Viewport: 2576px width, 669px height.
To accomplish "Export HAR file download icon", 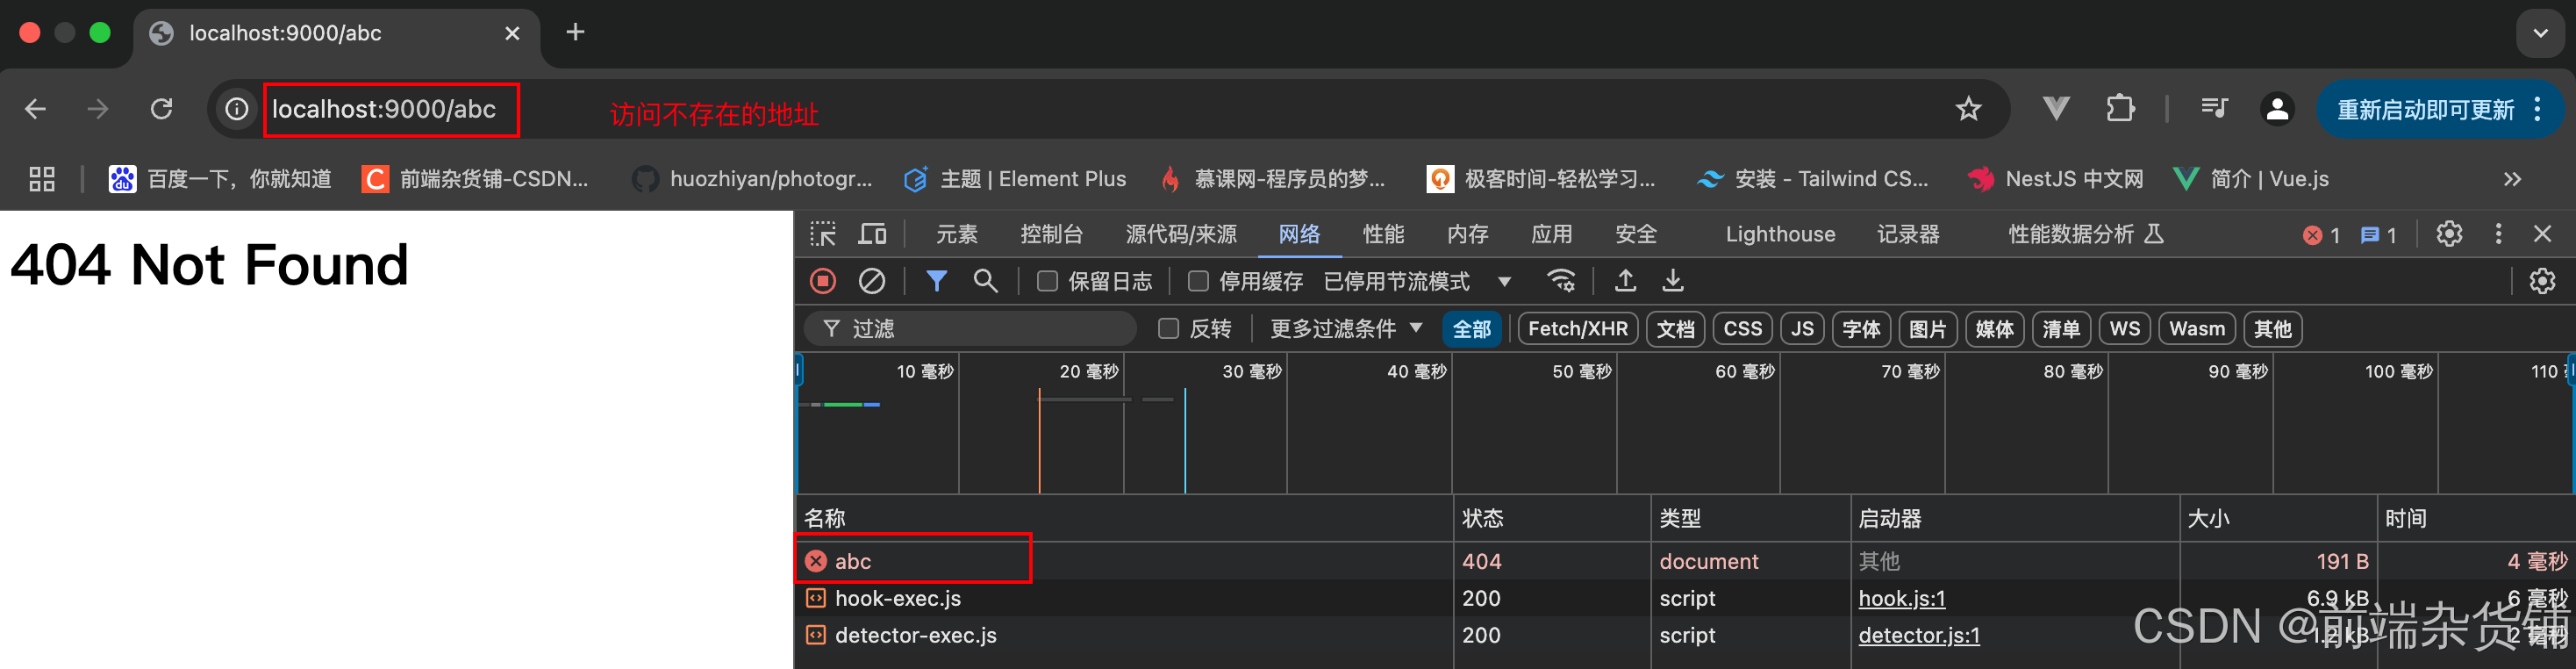I will coord(1673,281).
